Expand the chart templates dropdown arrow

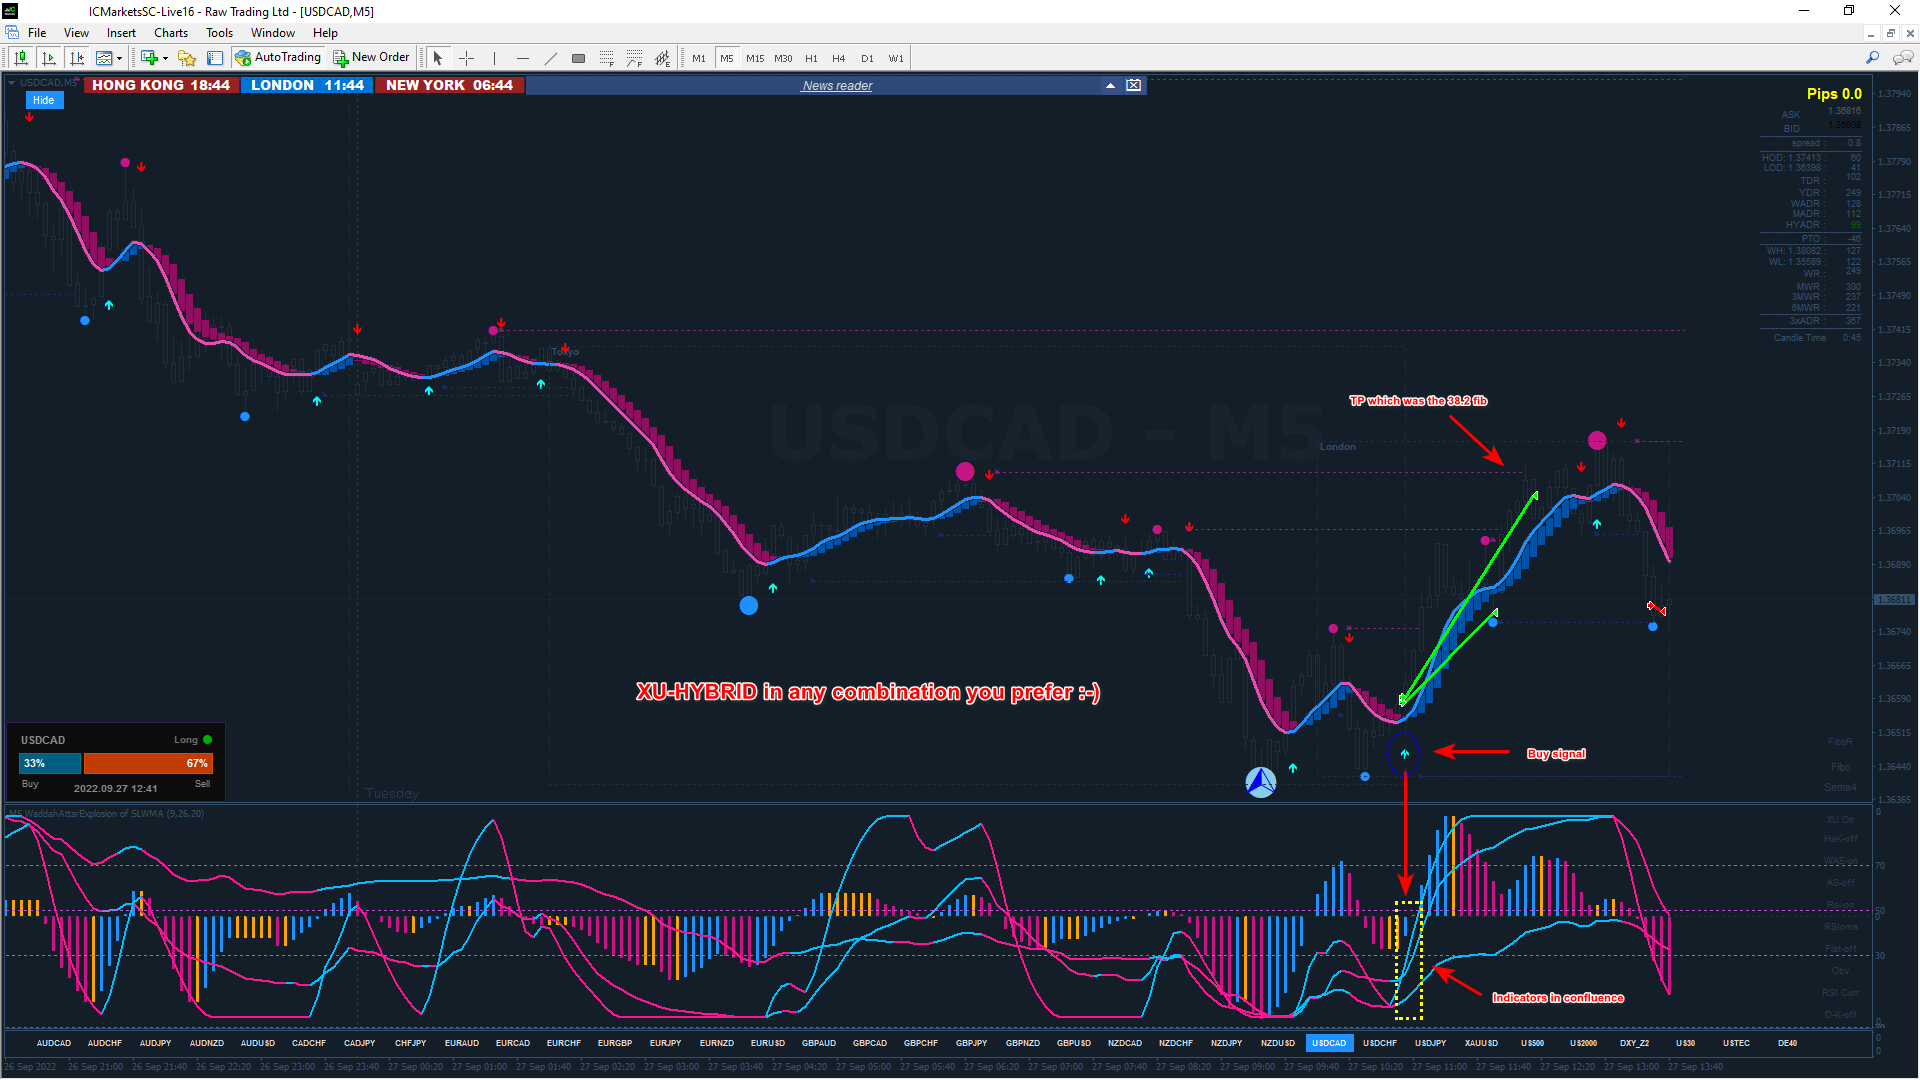tap(119, 59)
